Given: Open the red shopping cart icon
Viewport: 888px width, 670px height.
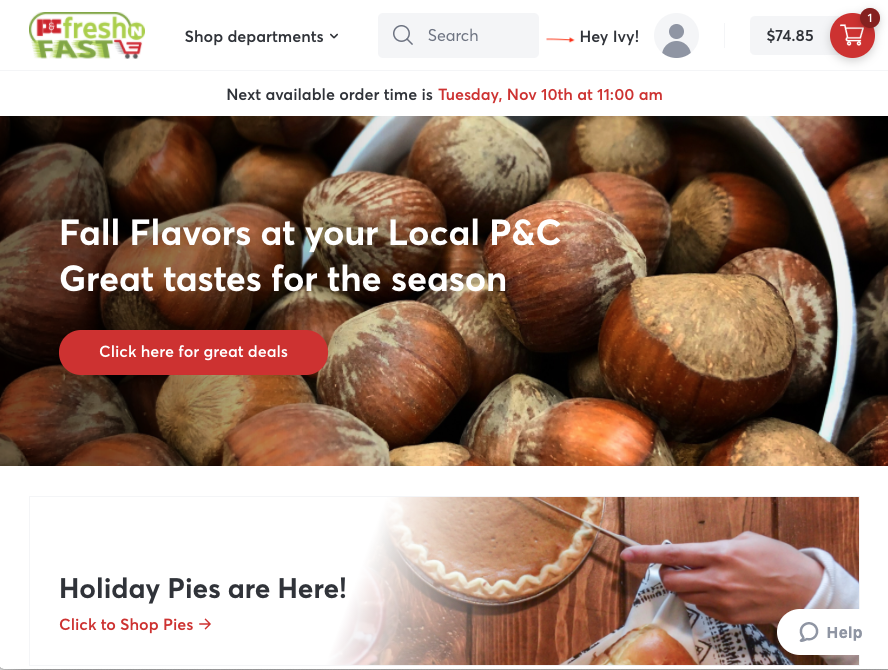Looking at the screenshot, I should (852, 36).
